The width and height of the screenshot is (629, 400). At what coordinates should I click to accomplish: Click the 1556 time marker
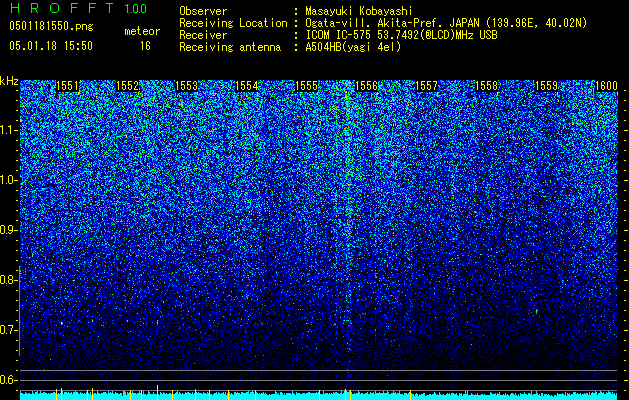366,86
